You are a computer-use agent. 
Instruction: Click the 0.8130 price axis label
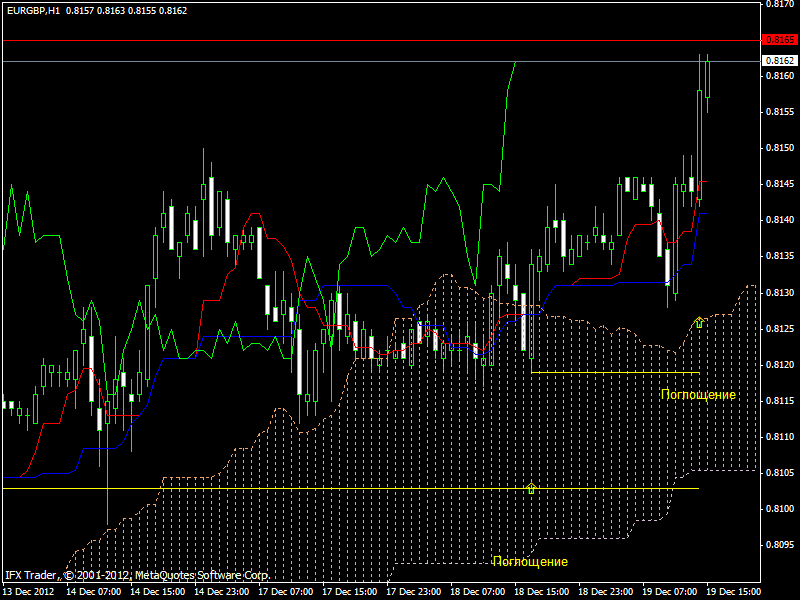click(778, 293)
